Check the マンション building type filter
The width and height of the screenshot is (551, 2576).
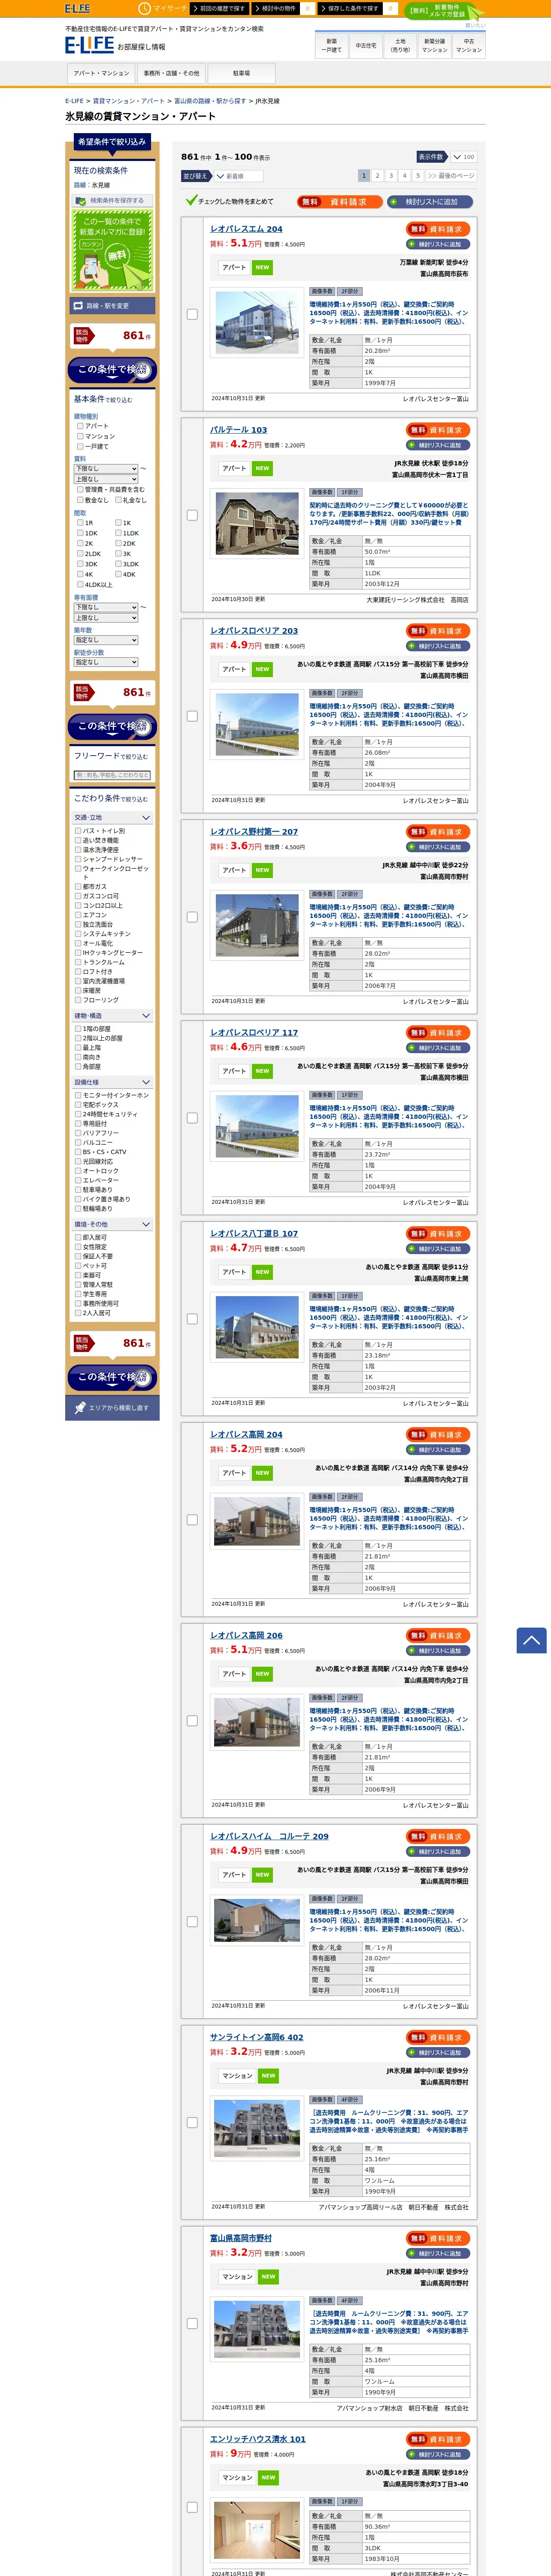pos(80,436)
